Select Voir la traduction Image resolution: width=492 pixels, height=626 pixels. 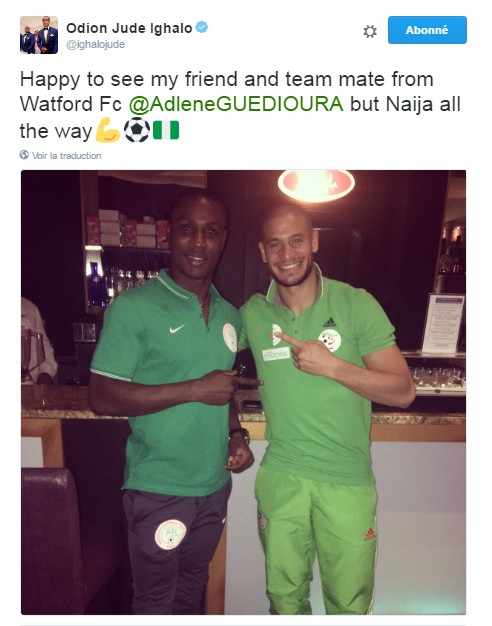(66, 155)
